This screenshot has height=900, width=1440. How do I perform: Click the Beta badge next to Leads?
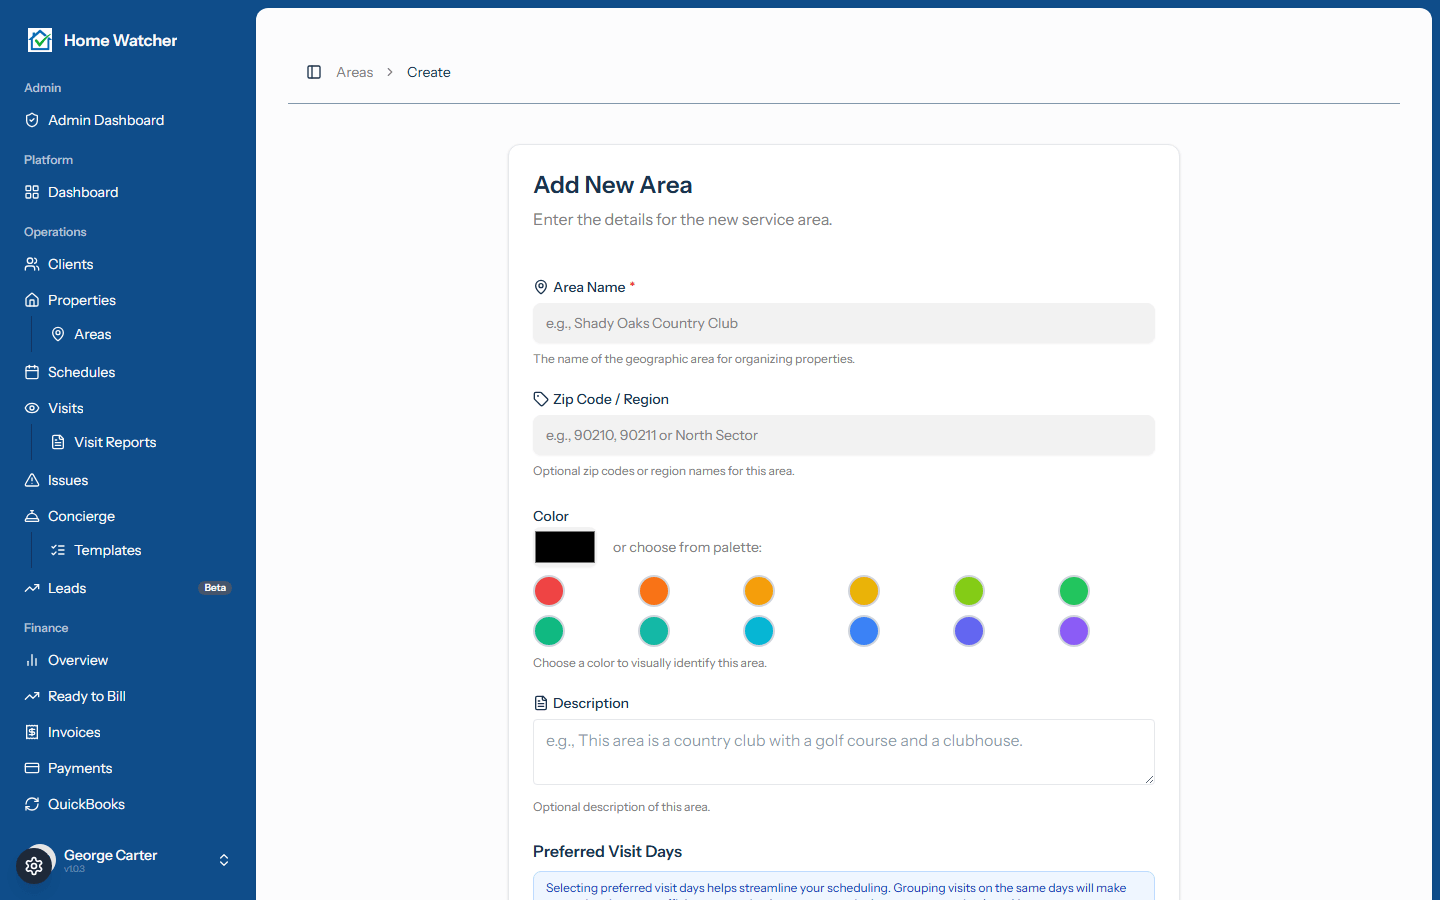(215, 588)
